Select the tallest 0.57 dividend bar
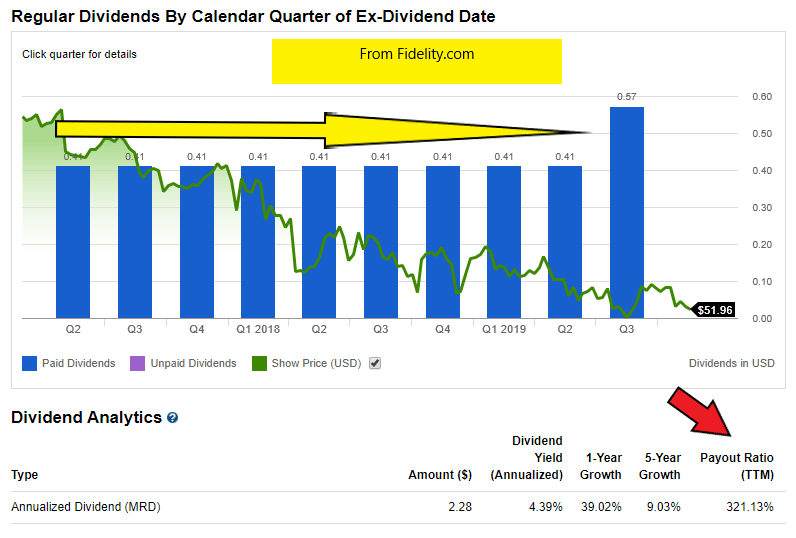796x538 pixels. [626, 212]
